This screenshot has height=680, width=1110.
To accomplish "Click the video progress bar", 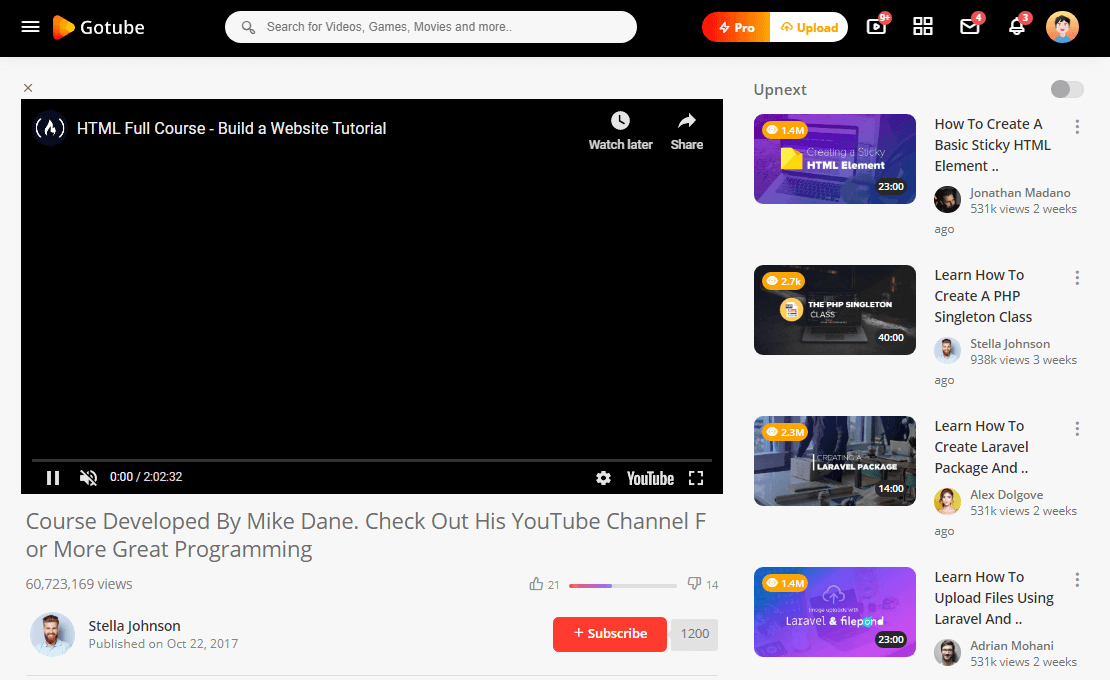I will (372, 460).
